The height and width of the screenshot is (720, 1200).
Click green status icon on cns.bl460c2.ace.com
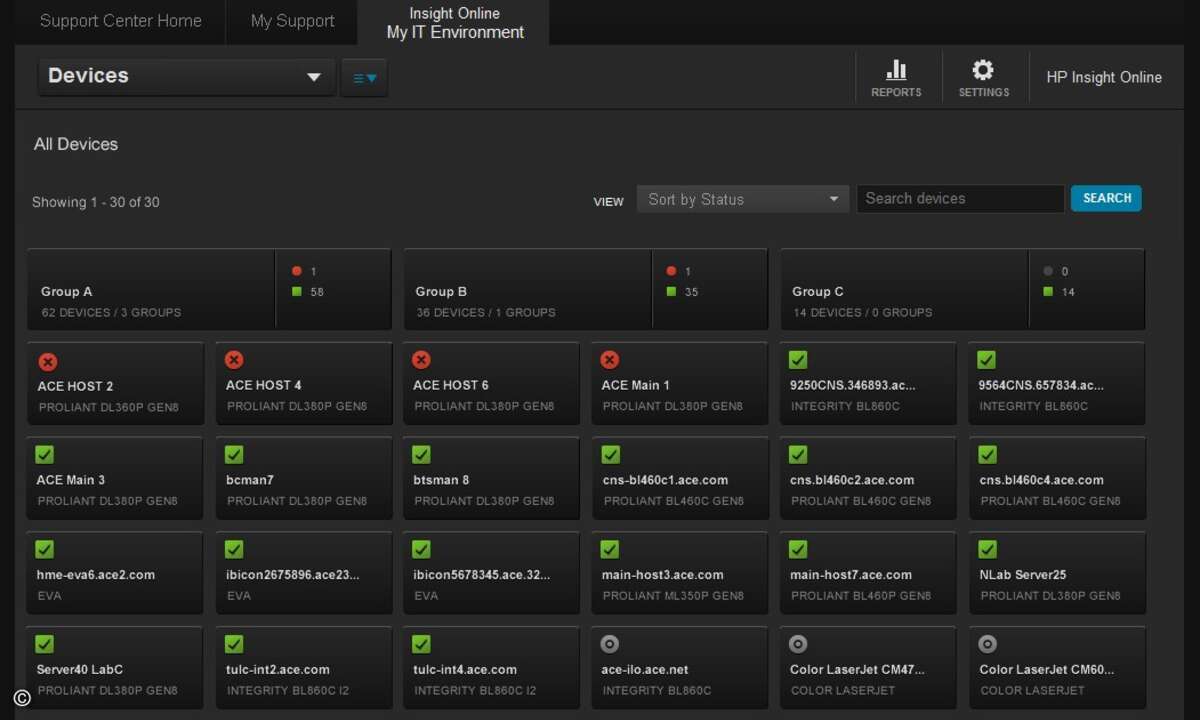[x=798, y=455]
